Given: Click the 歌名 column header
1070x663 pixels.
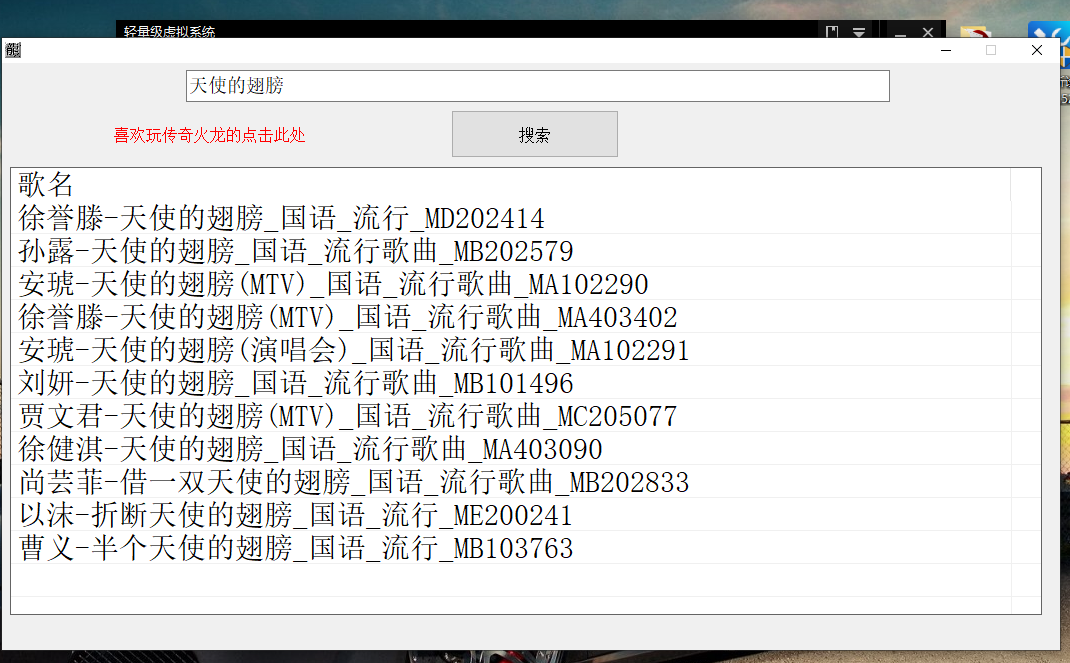Looking at the screenshot, I should [46, 184].
